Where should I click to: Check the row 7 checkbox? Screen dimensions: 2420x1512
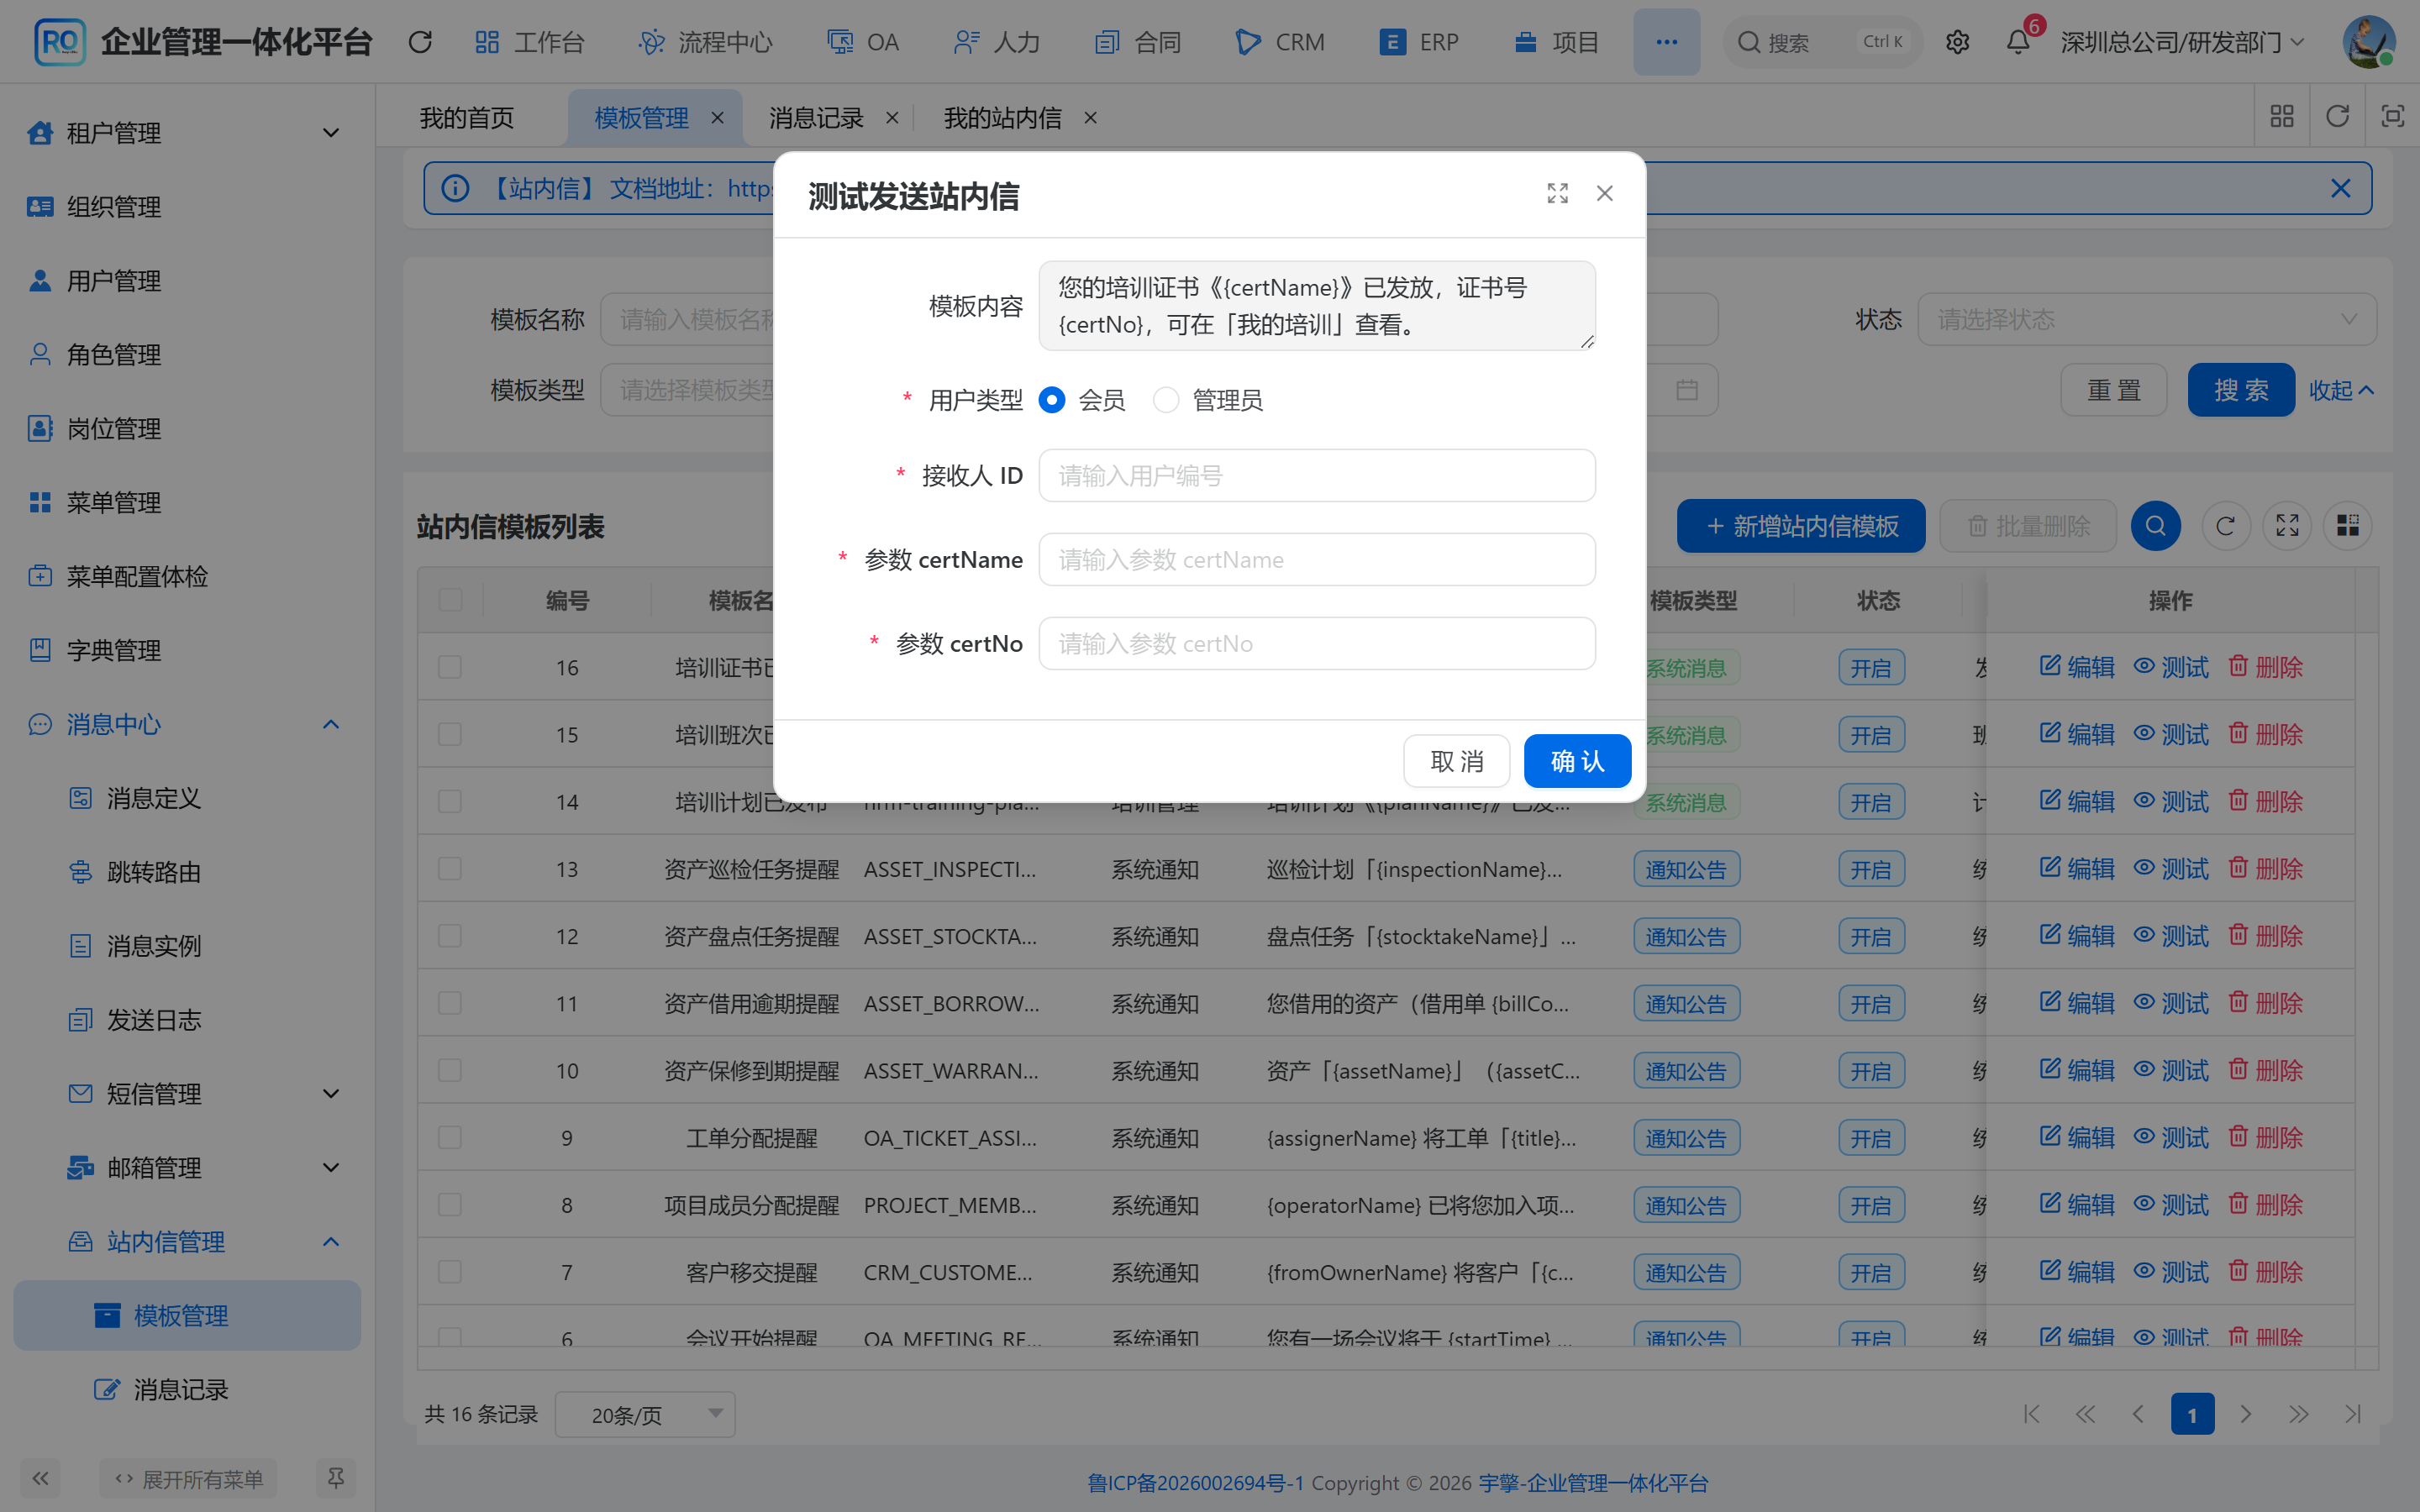[450, 1272]
